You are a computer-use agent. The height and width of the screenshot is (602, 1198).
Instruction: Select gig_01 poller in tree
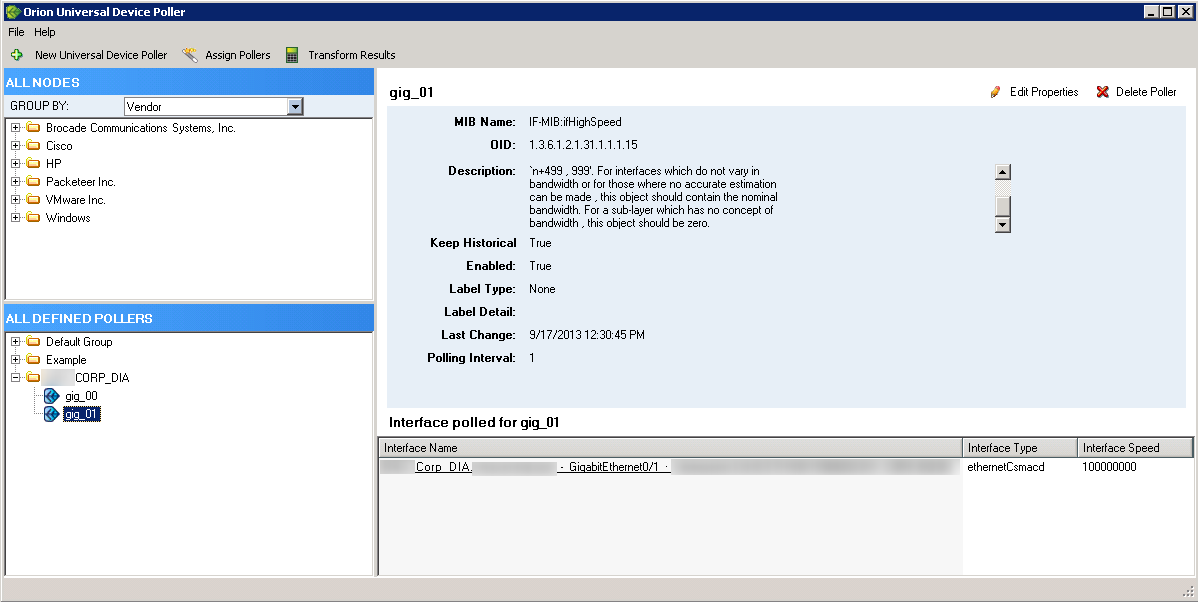click(x=82, y=414)
